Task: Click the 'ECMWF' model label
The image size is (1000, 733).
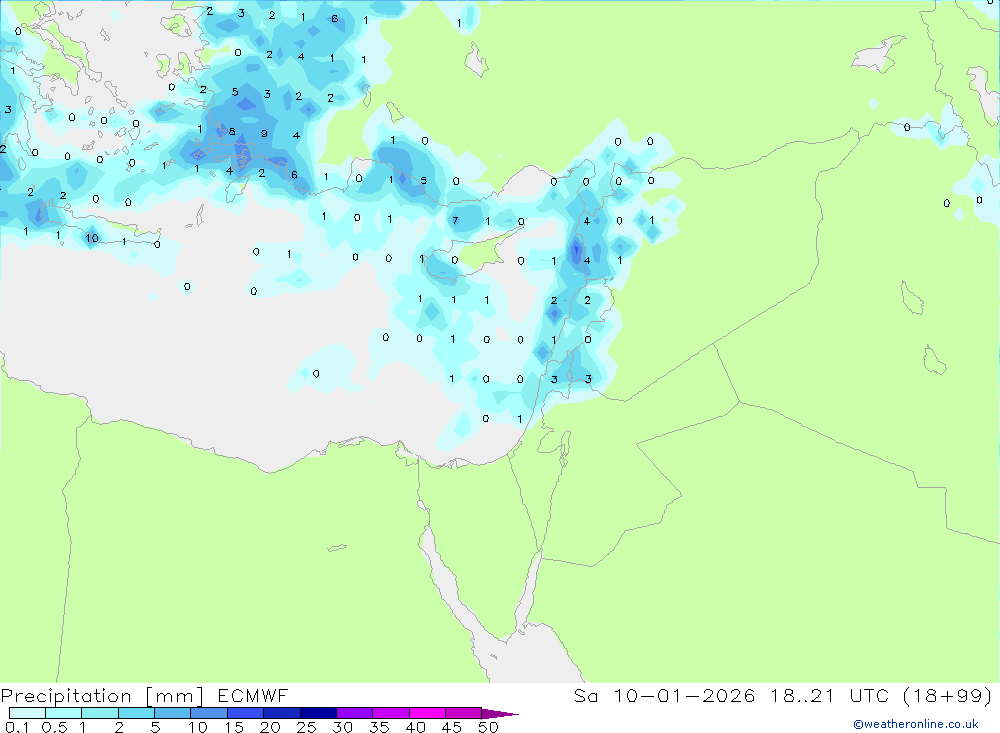Action: coord(253,695)
